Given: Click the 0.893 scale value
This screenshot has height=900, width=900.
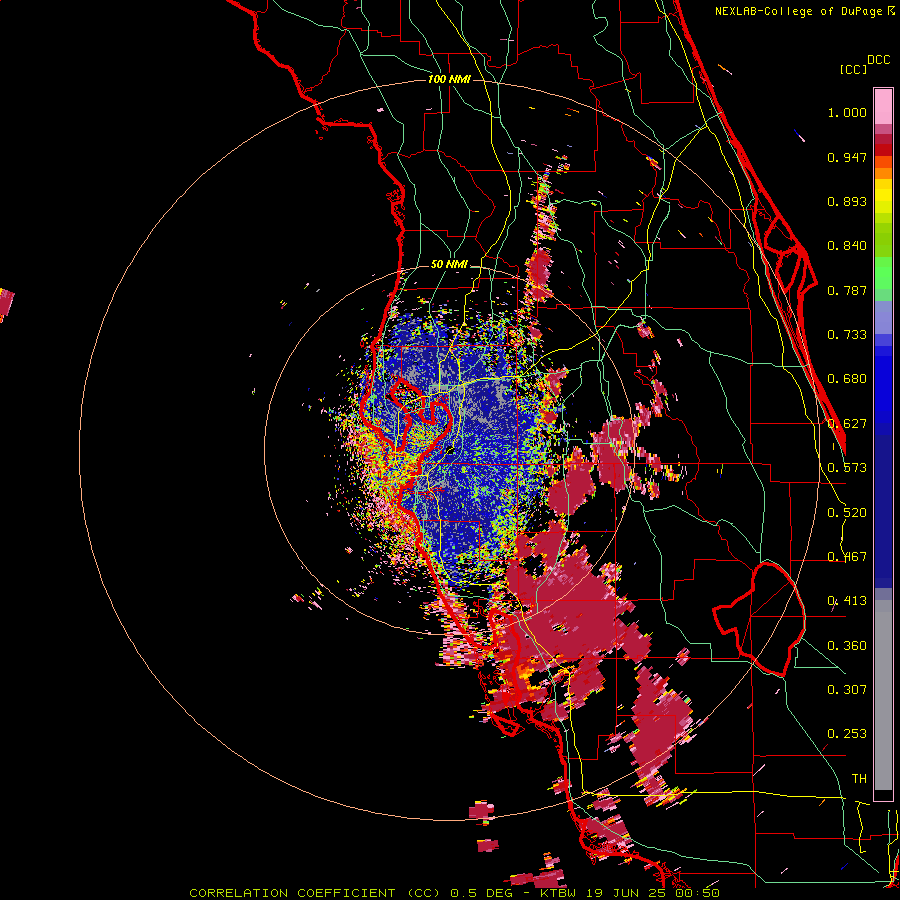Looking at the screenshot, I should pyautogui.click(x=847, y=201).
